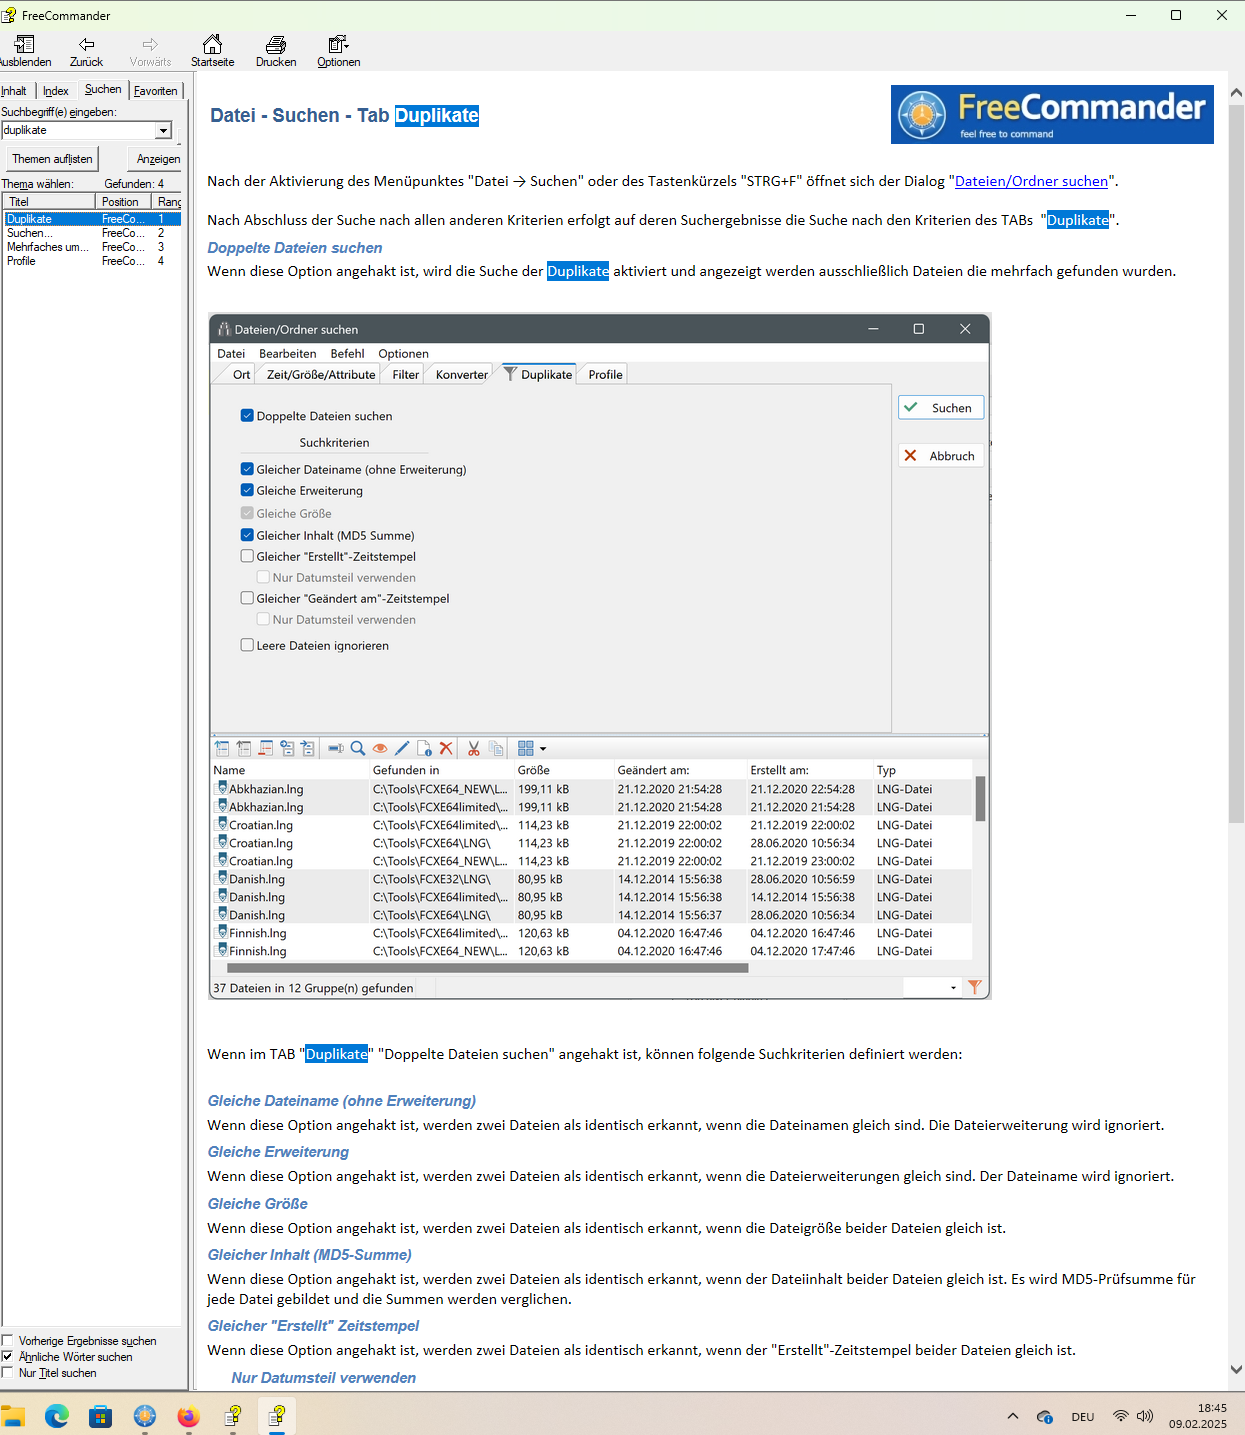Select the Suchen tab

pyautogui.click(x=103, y=89)
